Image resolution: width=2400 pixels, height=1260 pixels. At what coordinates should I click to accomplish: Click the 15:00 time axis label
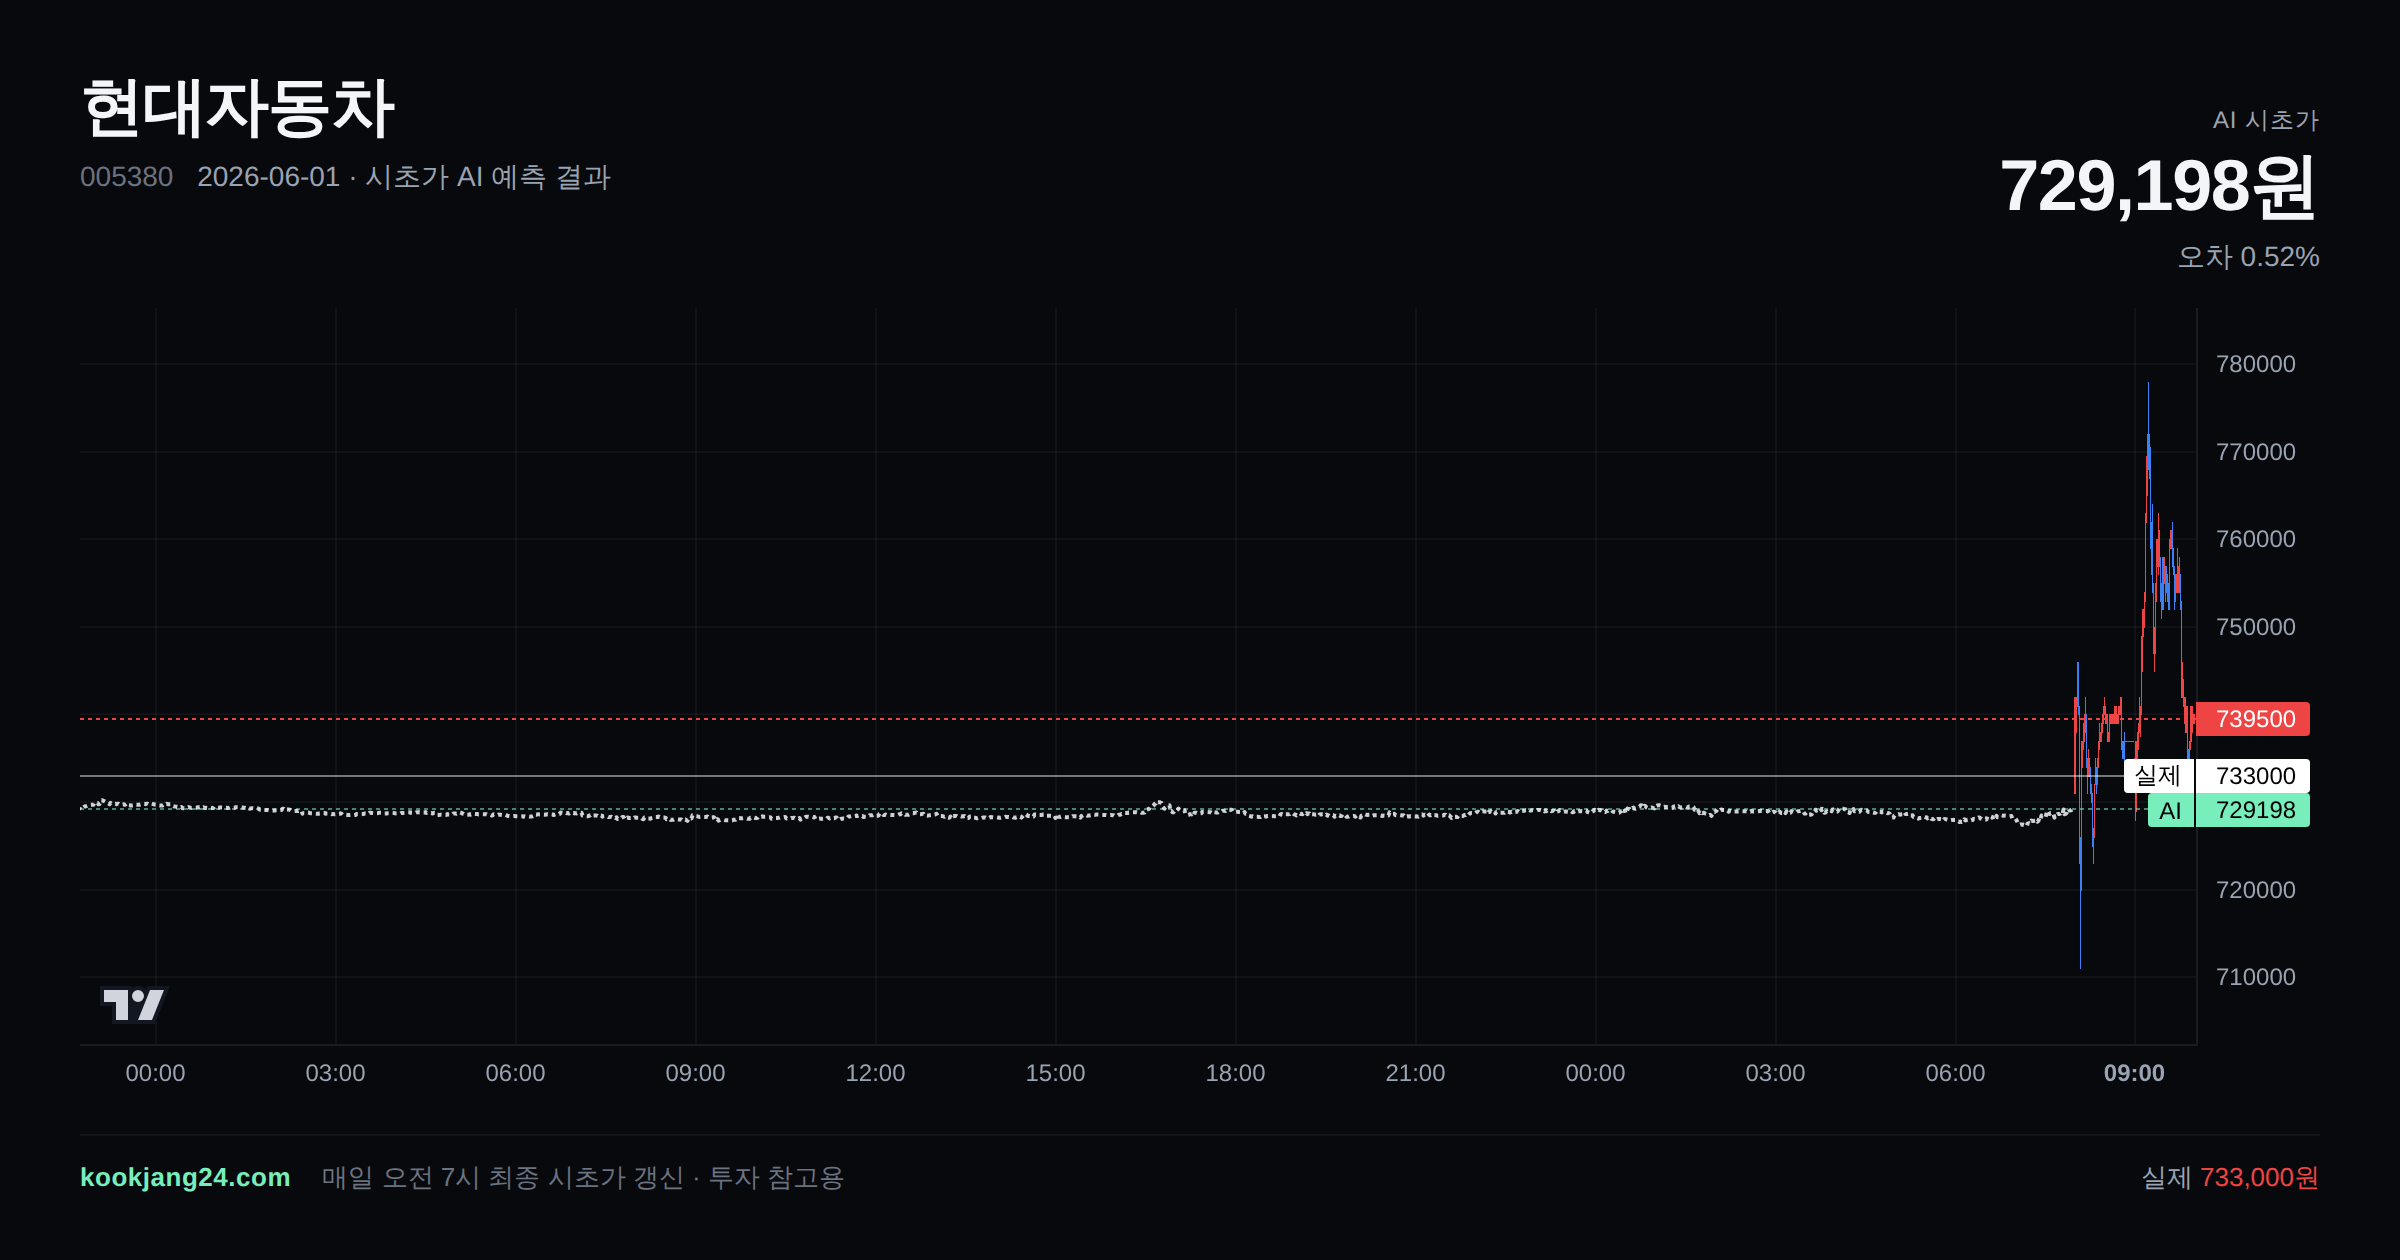(1055, 1073)
